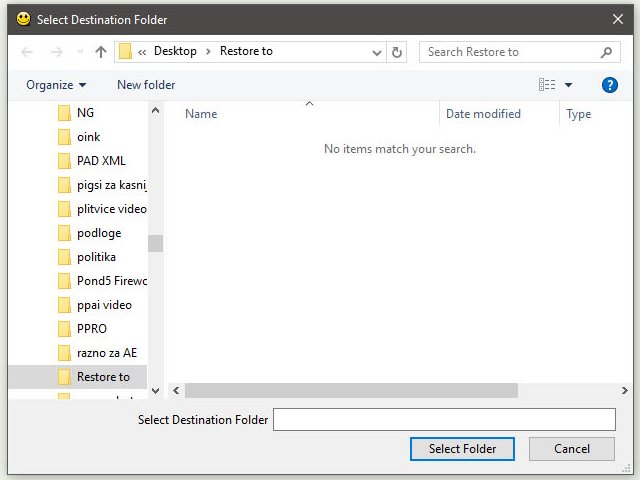The height and width of the screenshot is (480, 640).
Task: Click the Select Destination Folder text field
Action: click(444, 420)
